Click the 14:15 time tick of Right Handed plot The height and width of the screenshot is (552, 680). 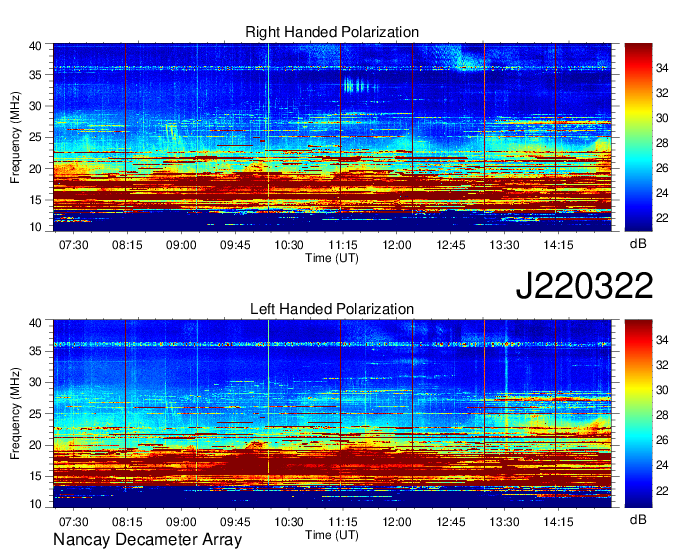click(558, 245)
